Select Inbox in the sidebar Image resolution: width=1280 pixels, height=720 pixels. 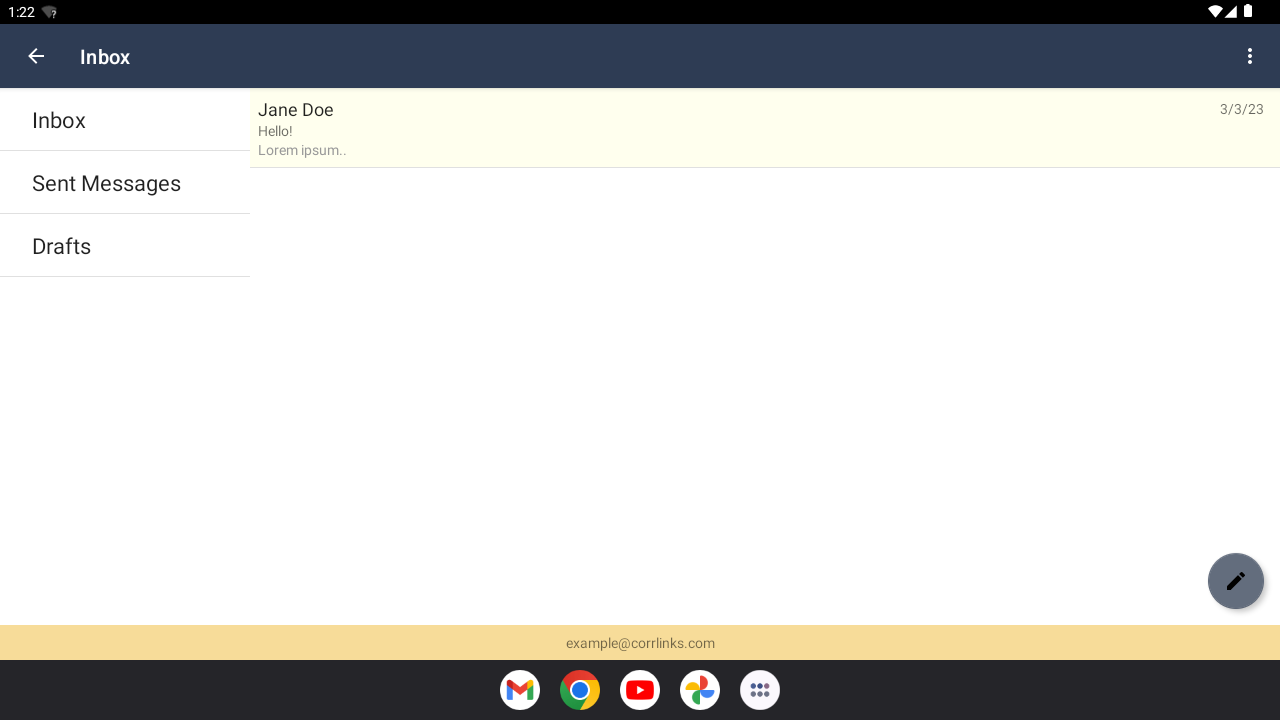pyautogui.click(x=125, y=120)
